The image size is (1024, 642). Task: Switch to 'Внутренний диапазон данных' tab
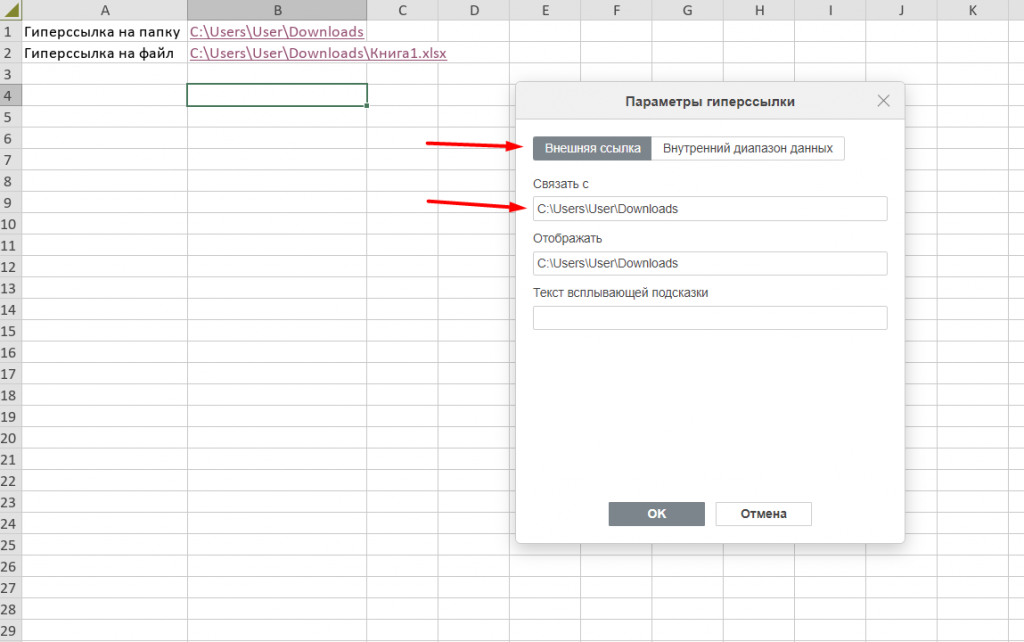[x=748, y=148]
